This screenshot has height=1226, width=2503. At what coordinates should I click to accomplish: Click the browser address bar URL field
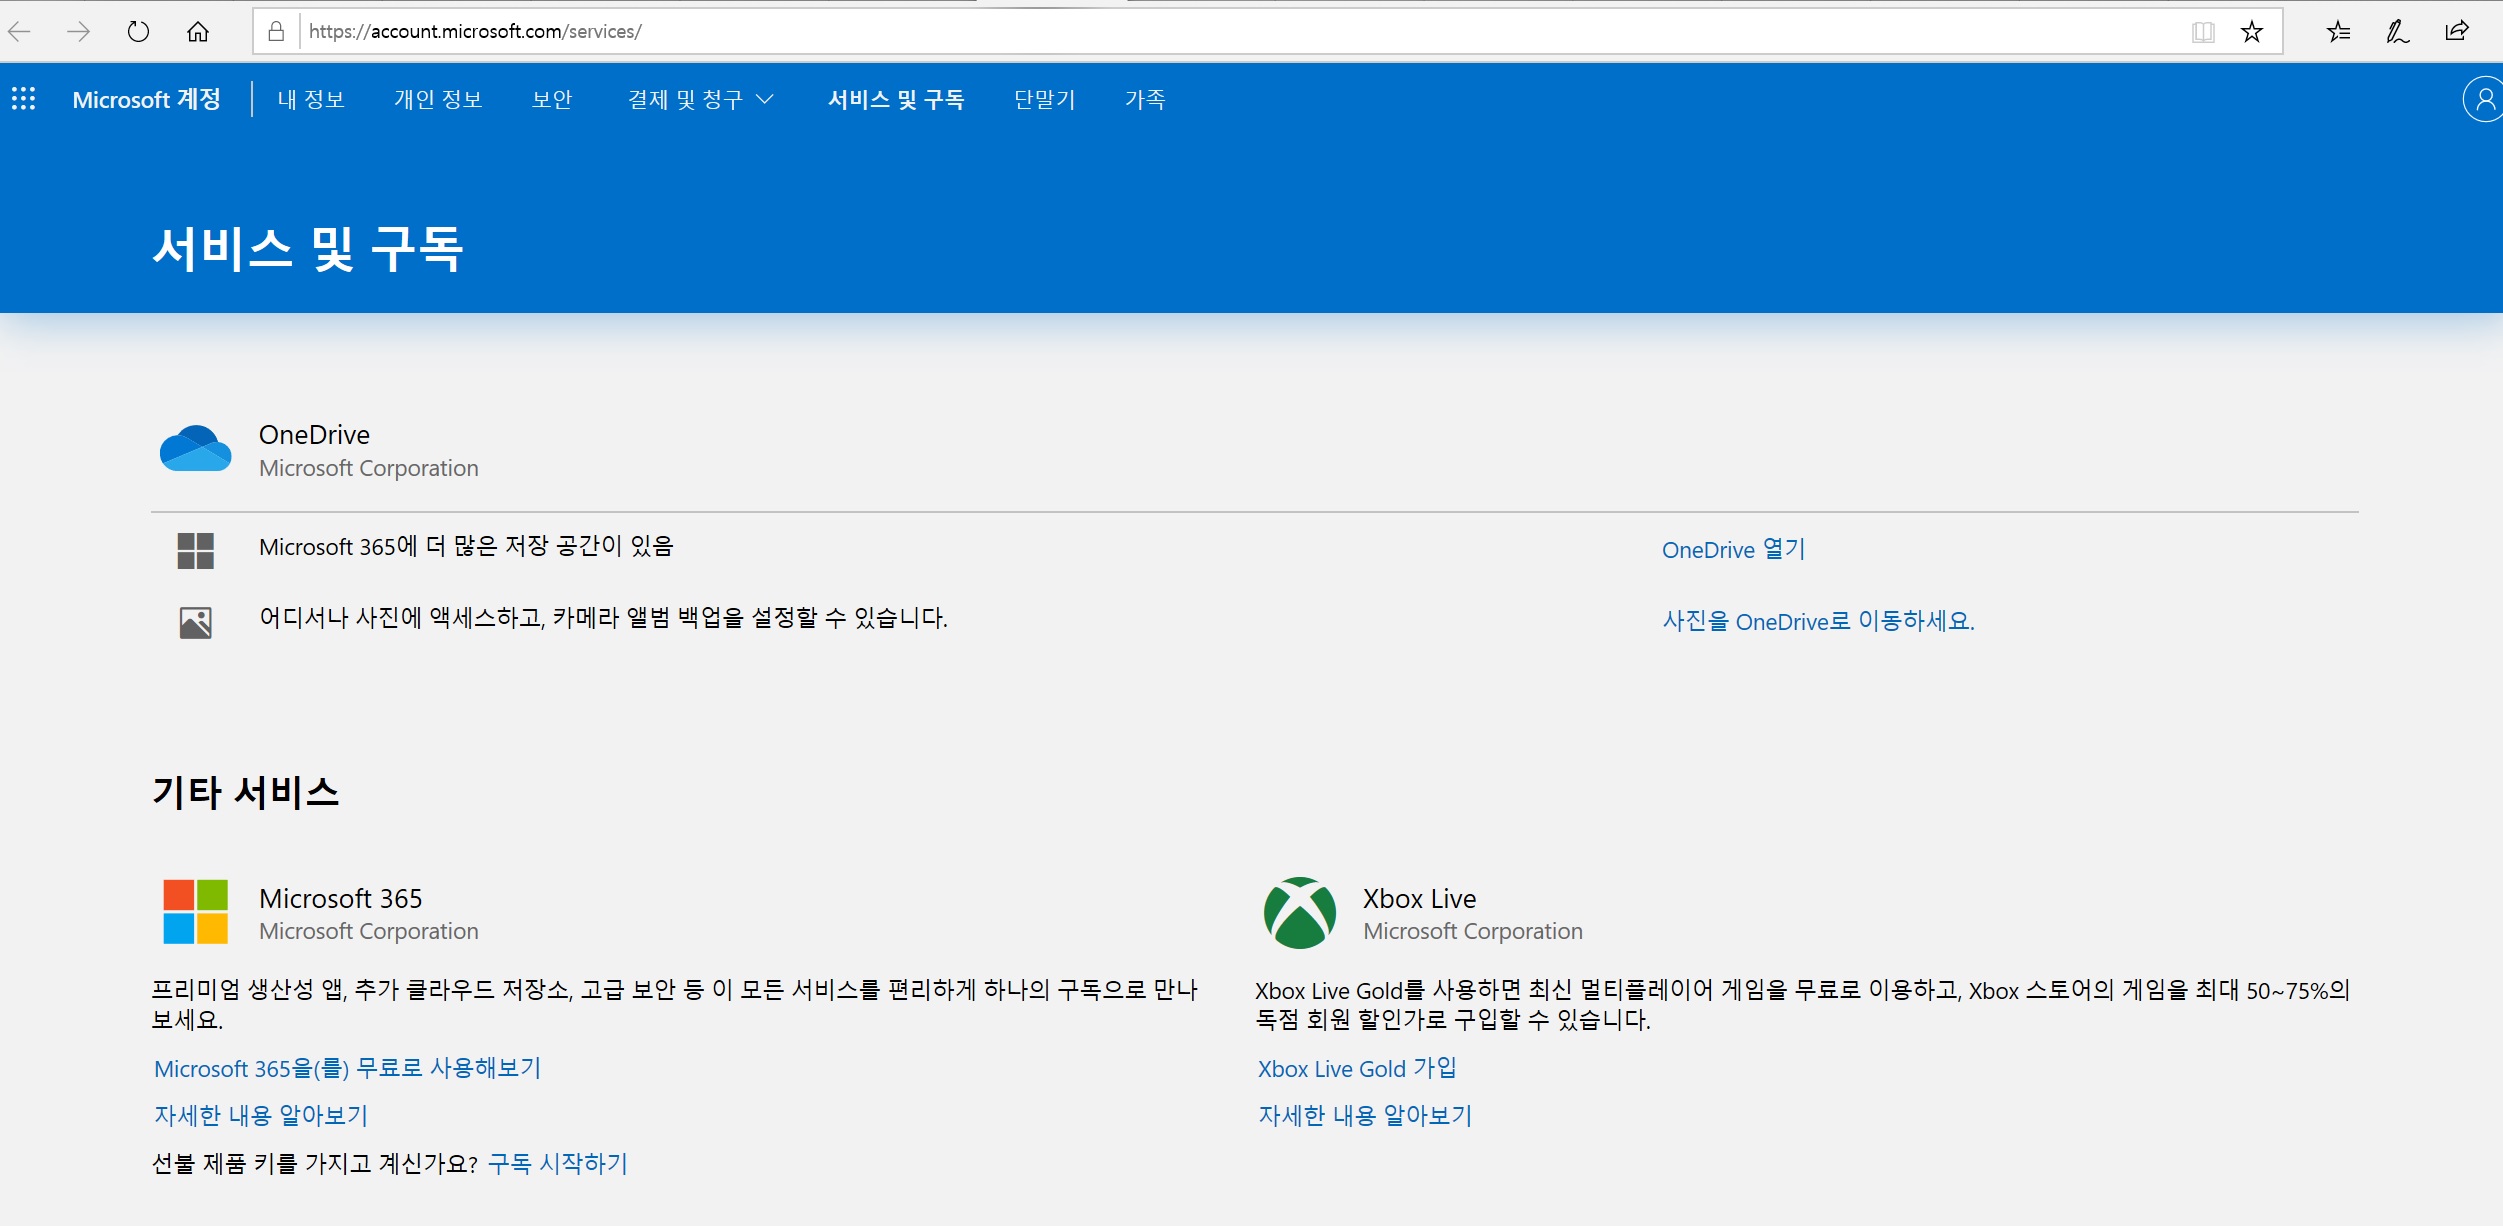click(1240, 32)
